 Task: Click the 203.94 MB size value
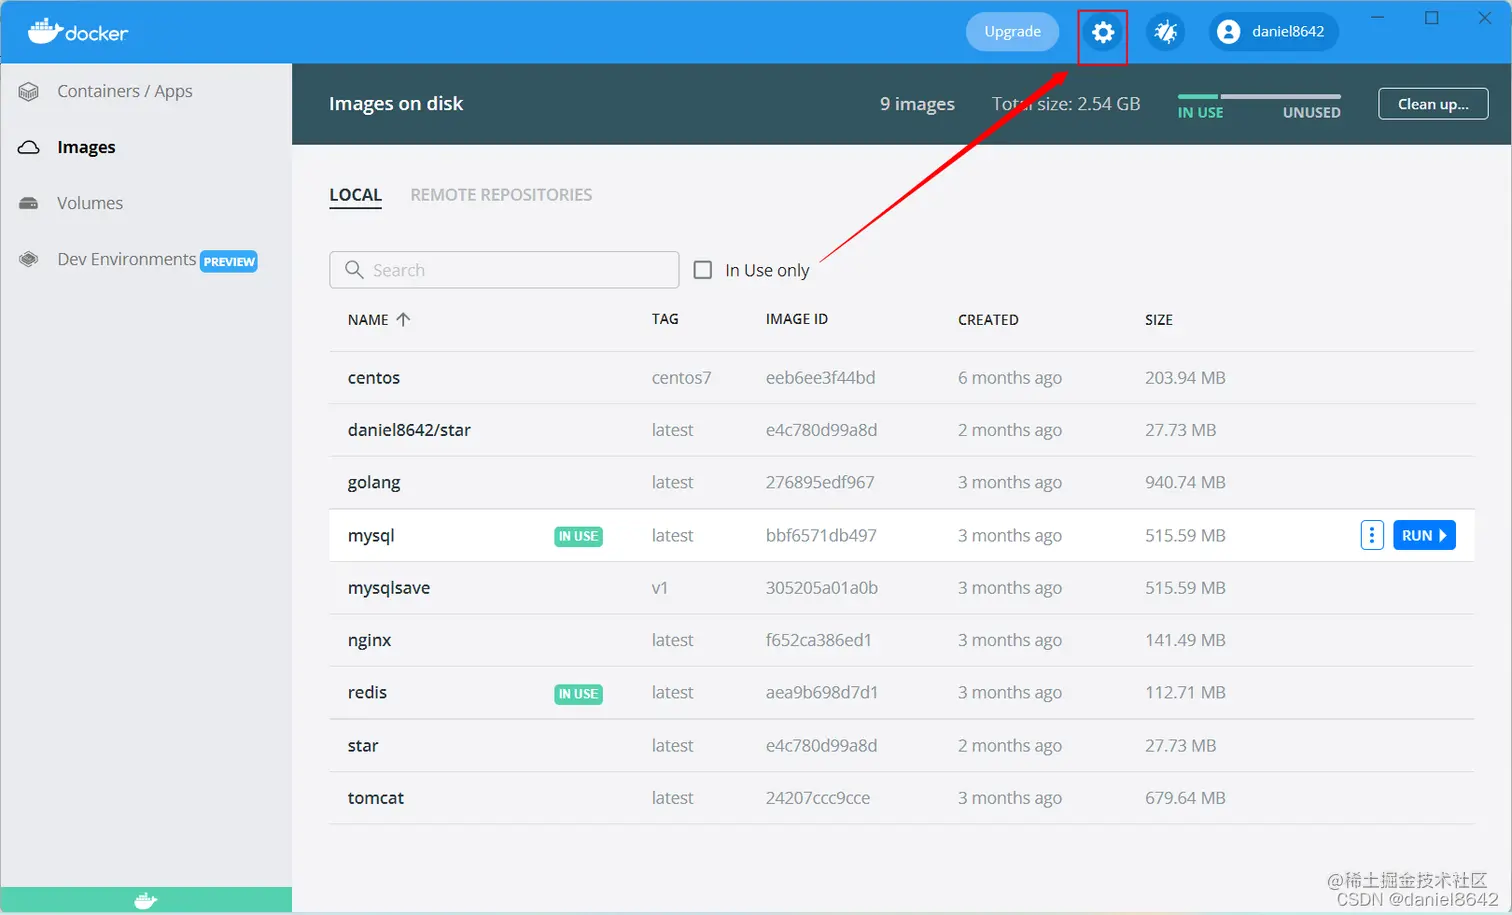coord(1185,378)
